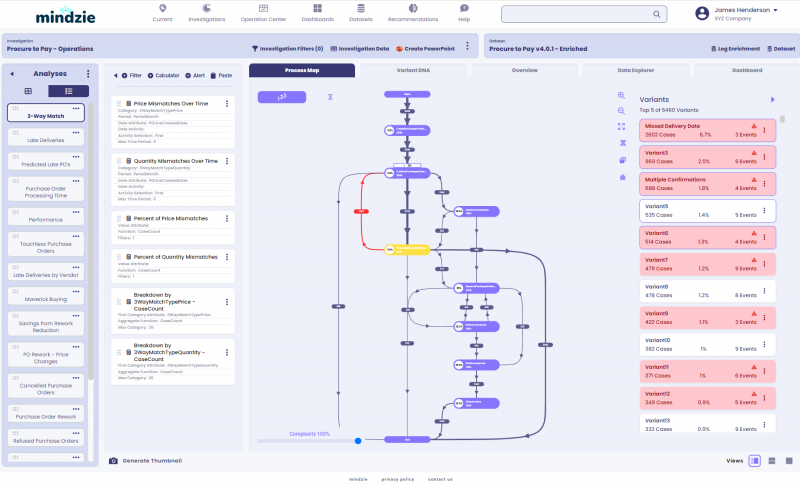Open the Analyses panel three-dot menu
Viewport: 800px width, 485px height.
point(88,74)
